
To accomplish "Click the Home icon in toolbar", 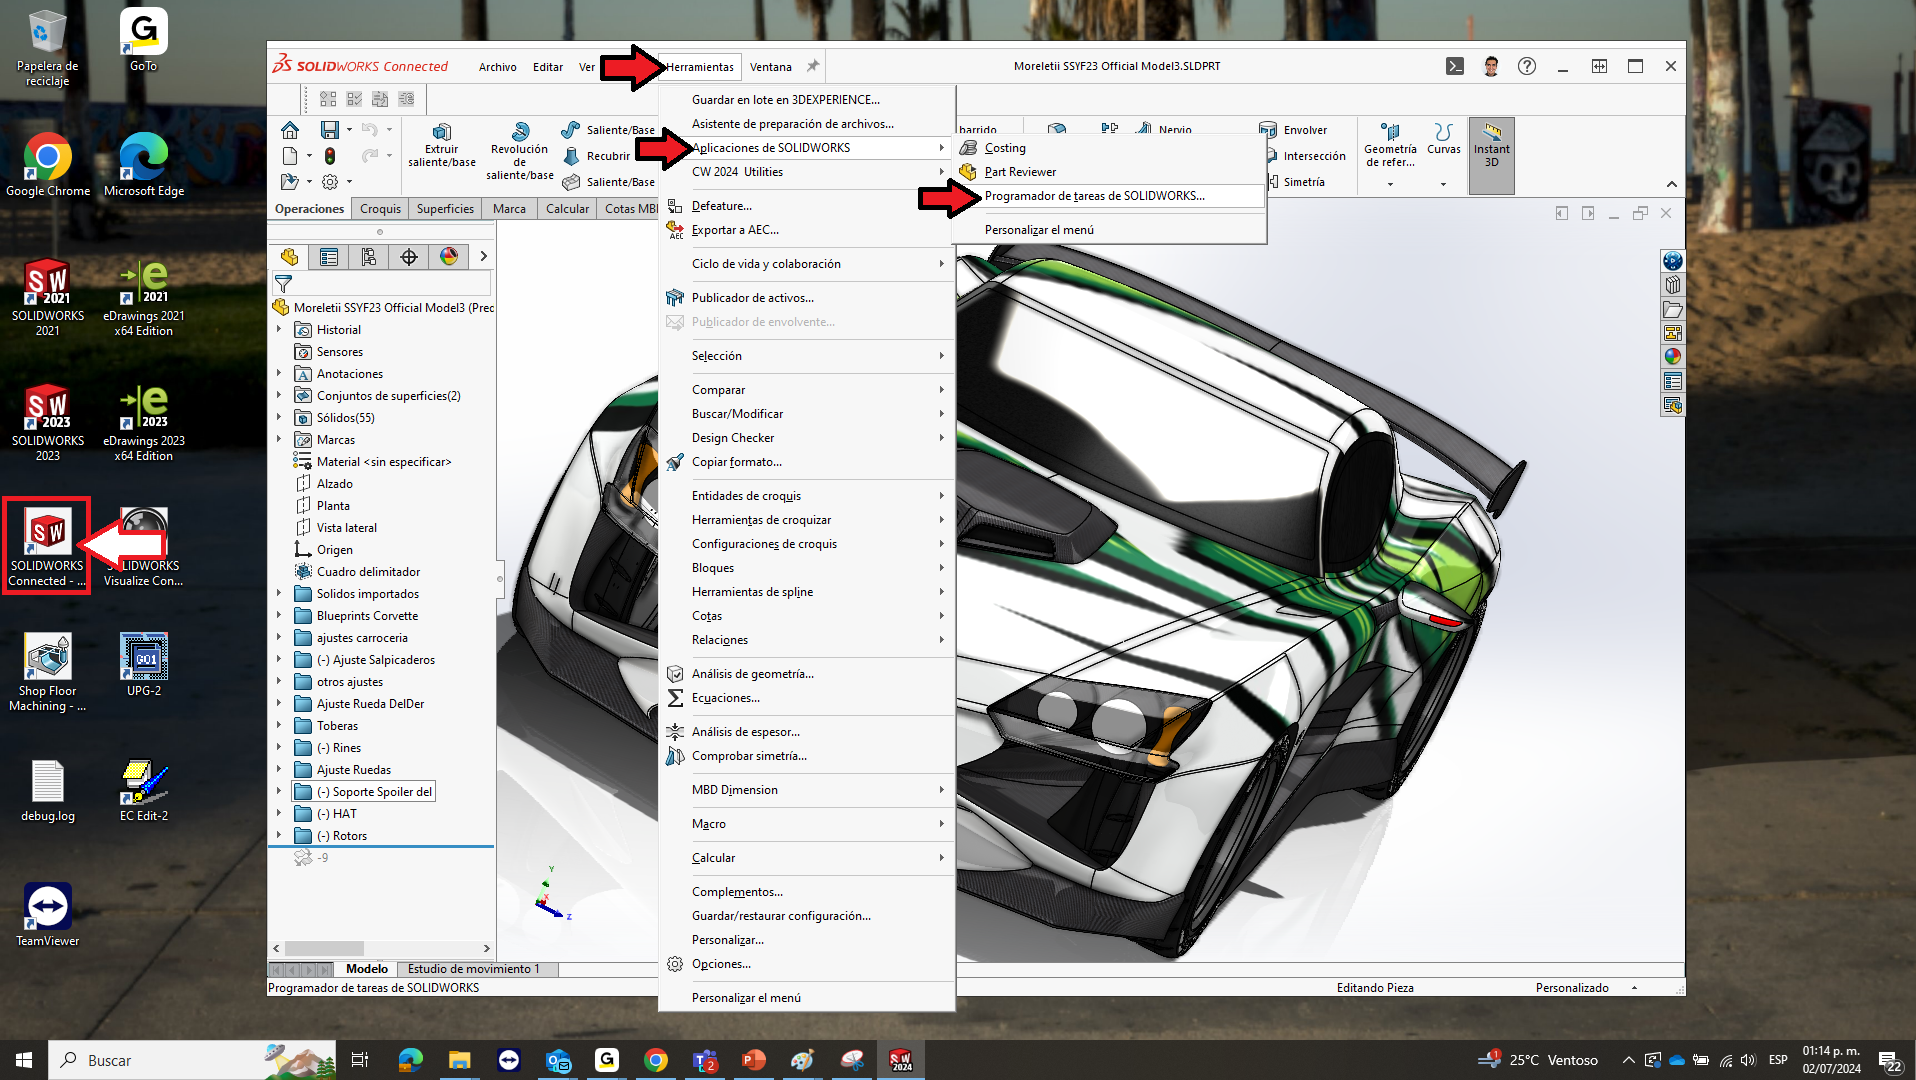I will (290, 130).
